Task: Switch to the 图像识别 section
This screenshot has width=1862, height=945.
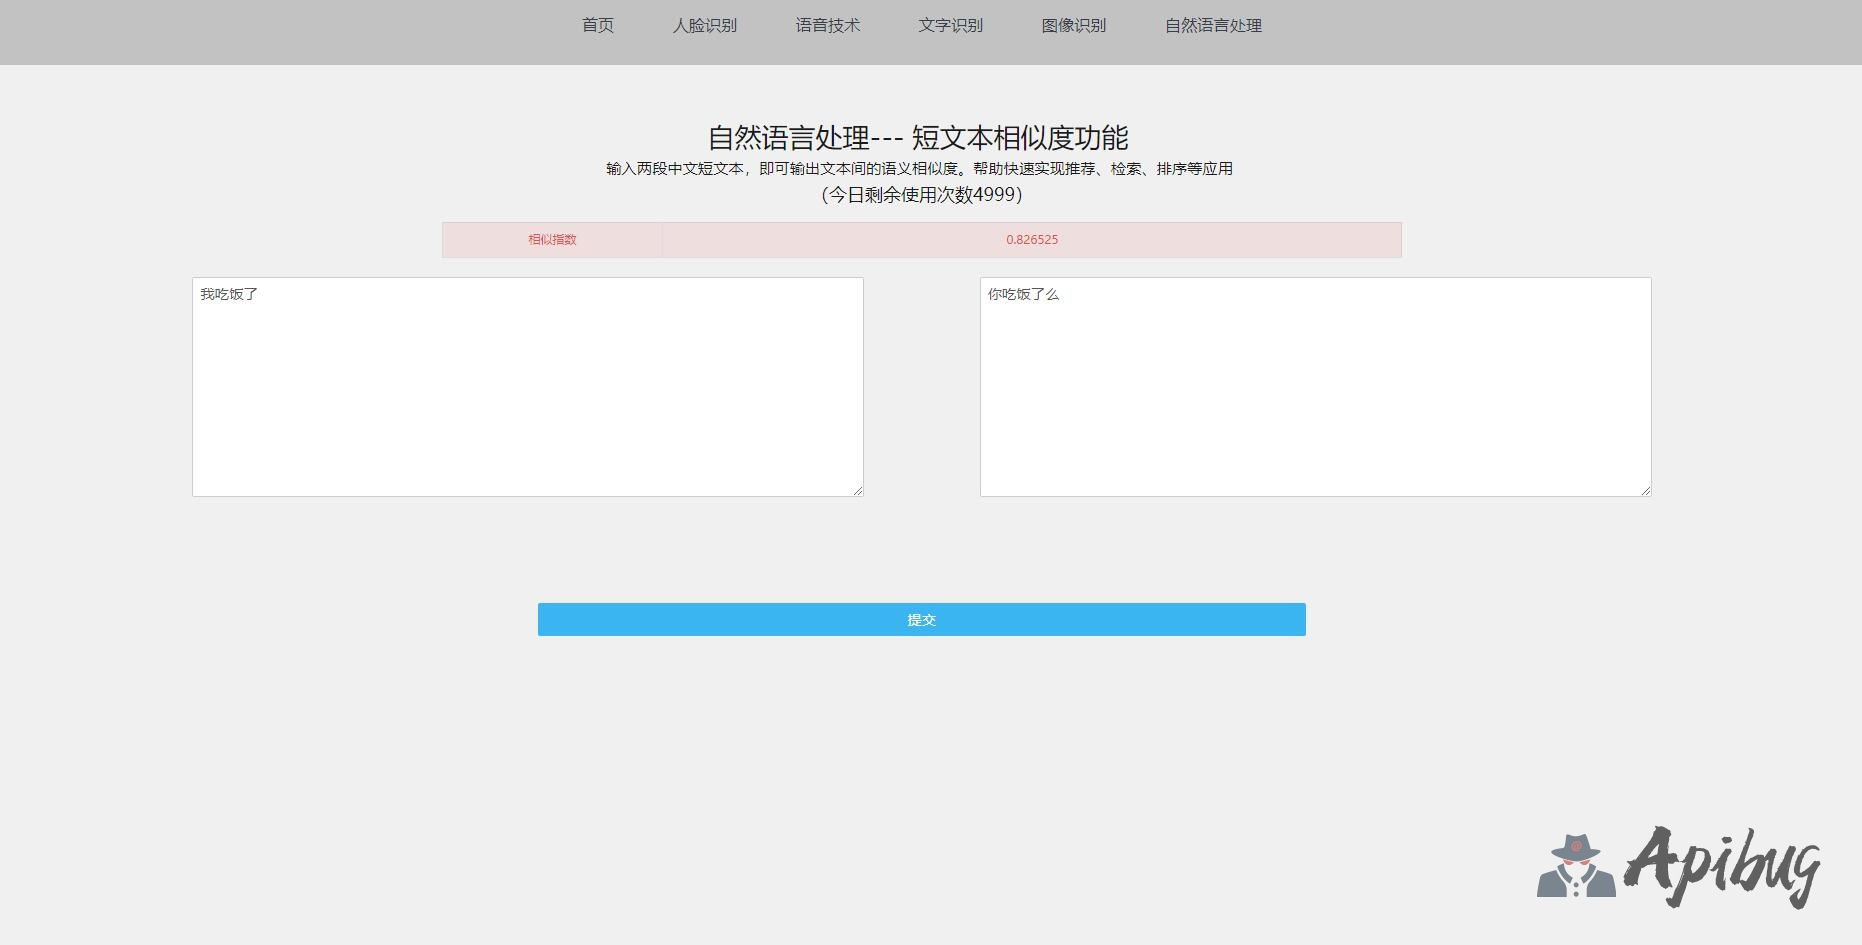Action: pos(1074,26)
